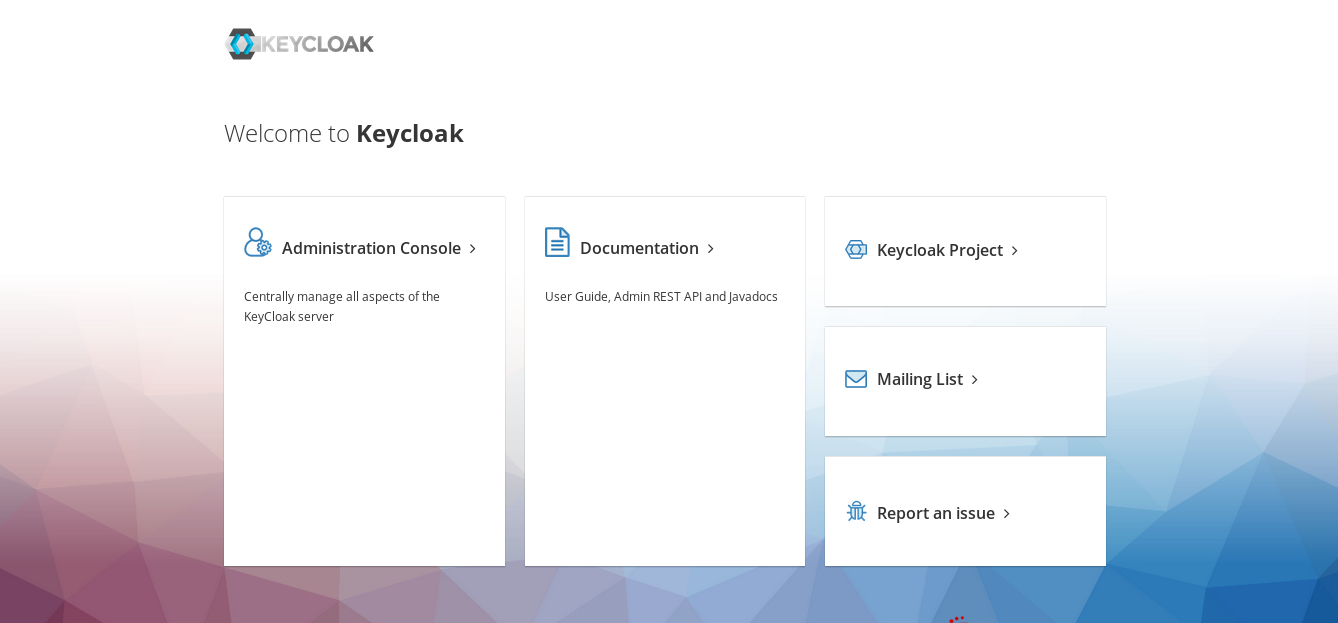
Task: Click the chevron next to Mailing List
Action: pos(974,380)
